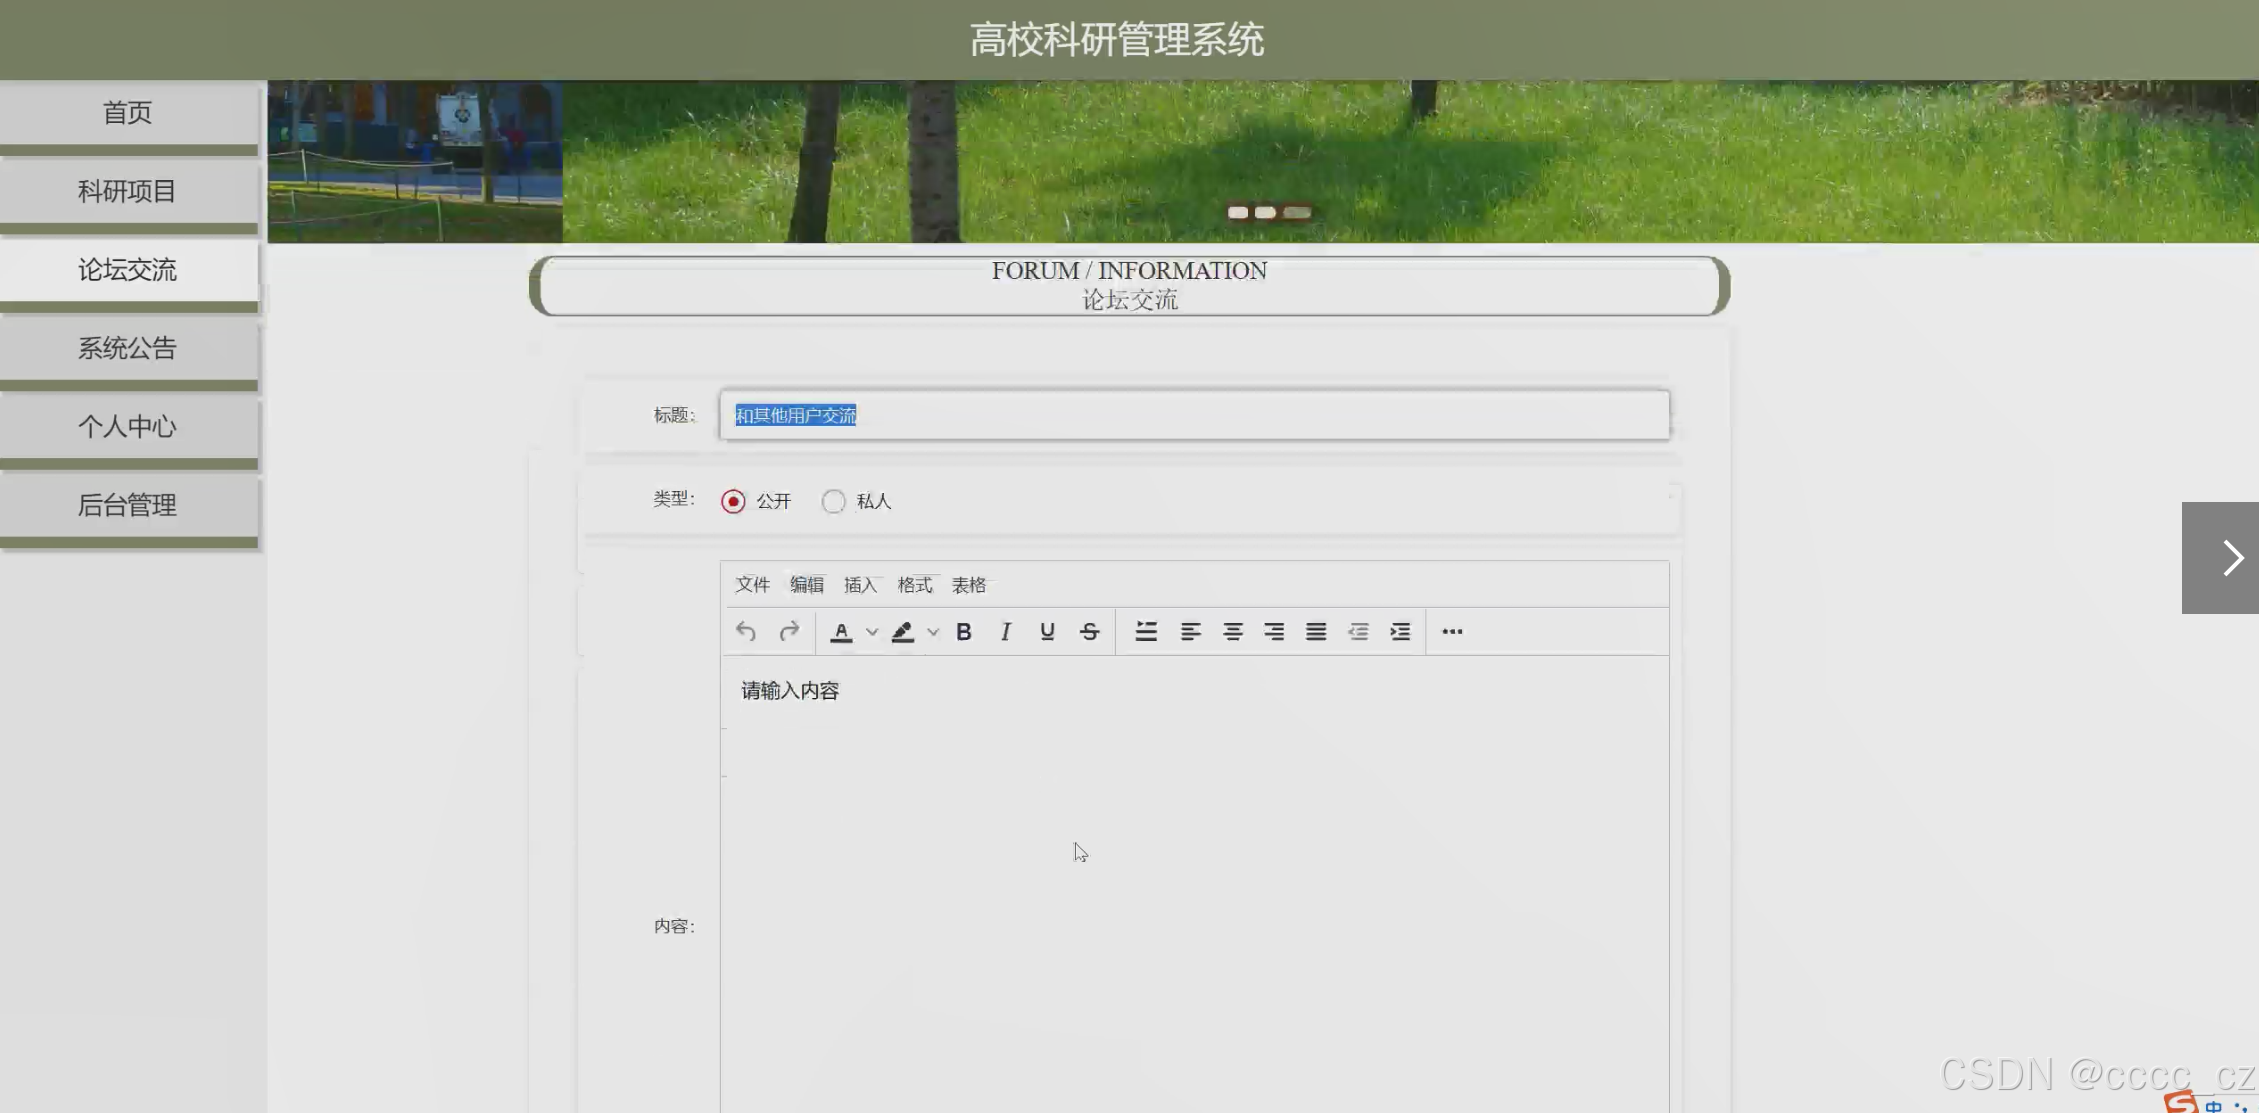Image resolution: width=2259 pixels, height=1113 pixels.
Task: Toggle bold formatting in the editor
Action: 964,631
